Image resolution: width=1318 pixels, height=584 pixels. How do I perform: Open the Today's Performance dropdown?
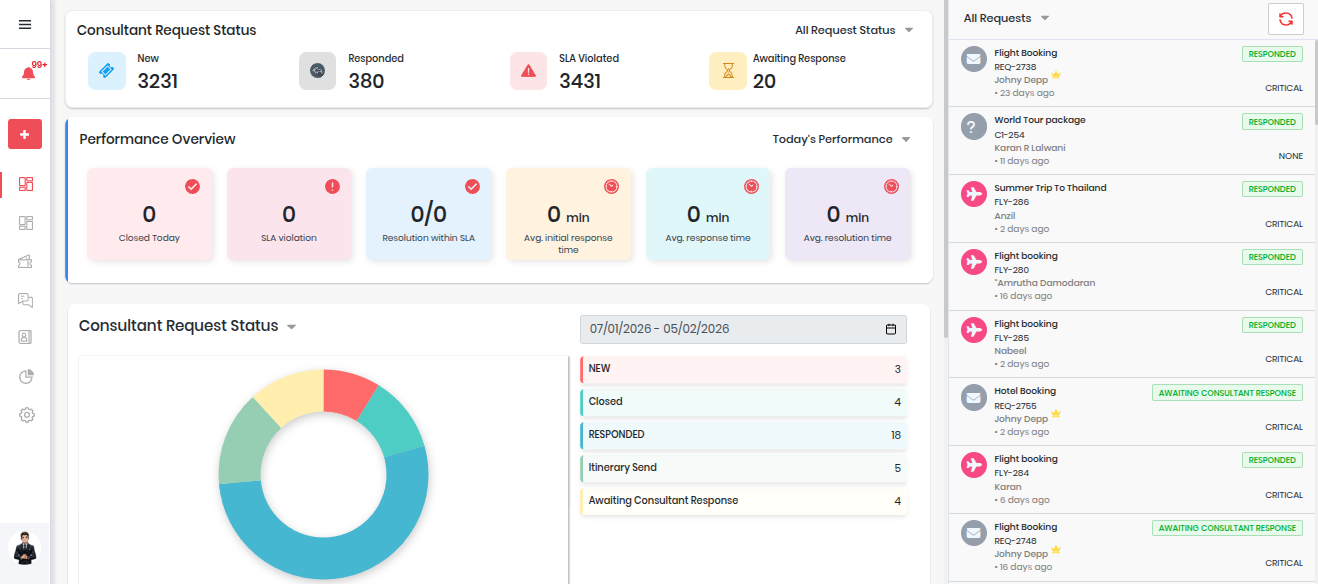841,139
